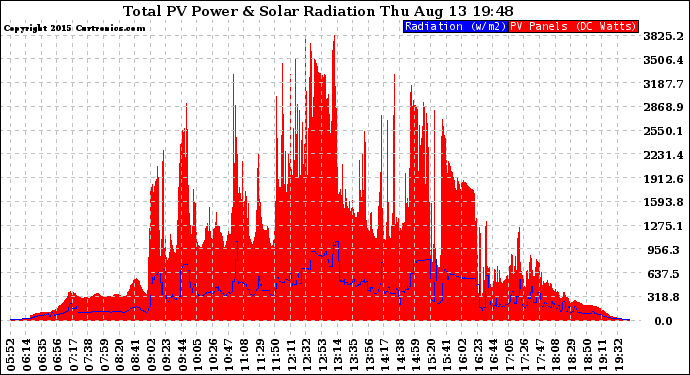The image size is (690, 375).
Task: Click the x-axis time label 14:38
Action: coord(399,355)
